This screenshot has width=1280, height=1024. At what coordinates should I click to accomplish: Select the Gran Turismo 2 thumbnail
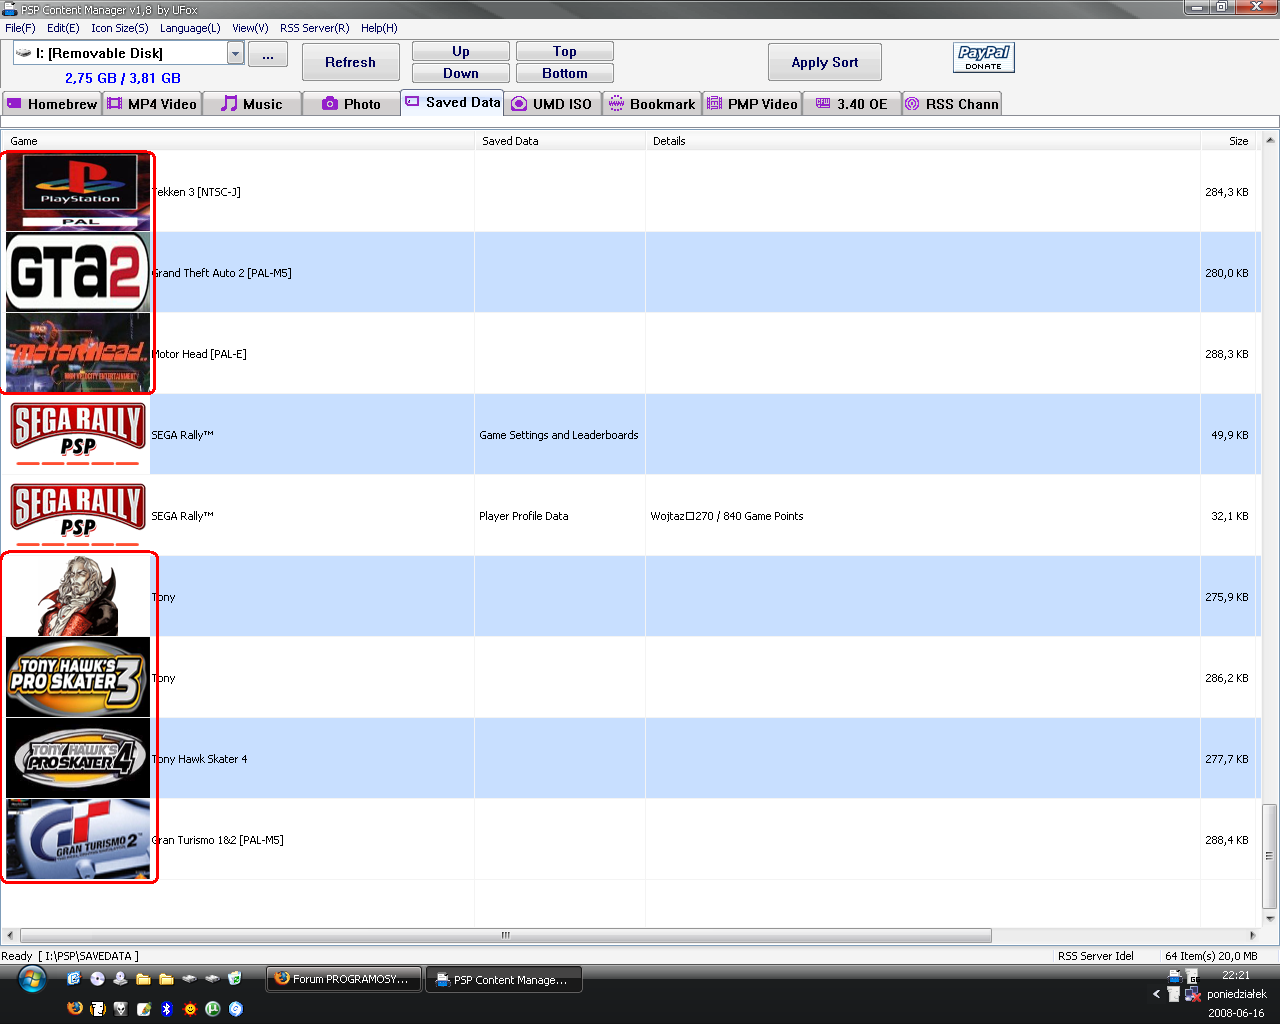coord(78,839)
